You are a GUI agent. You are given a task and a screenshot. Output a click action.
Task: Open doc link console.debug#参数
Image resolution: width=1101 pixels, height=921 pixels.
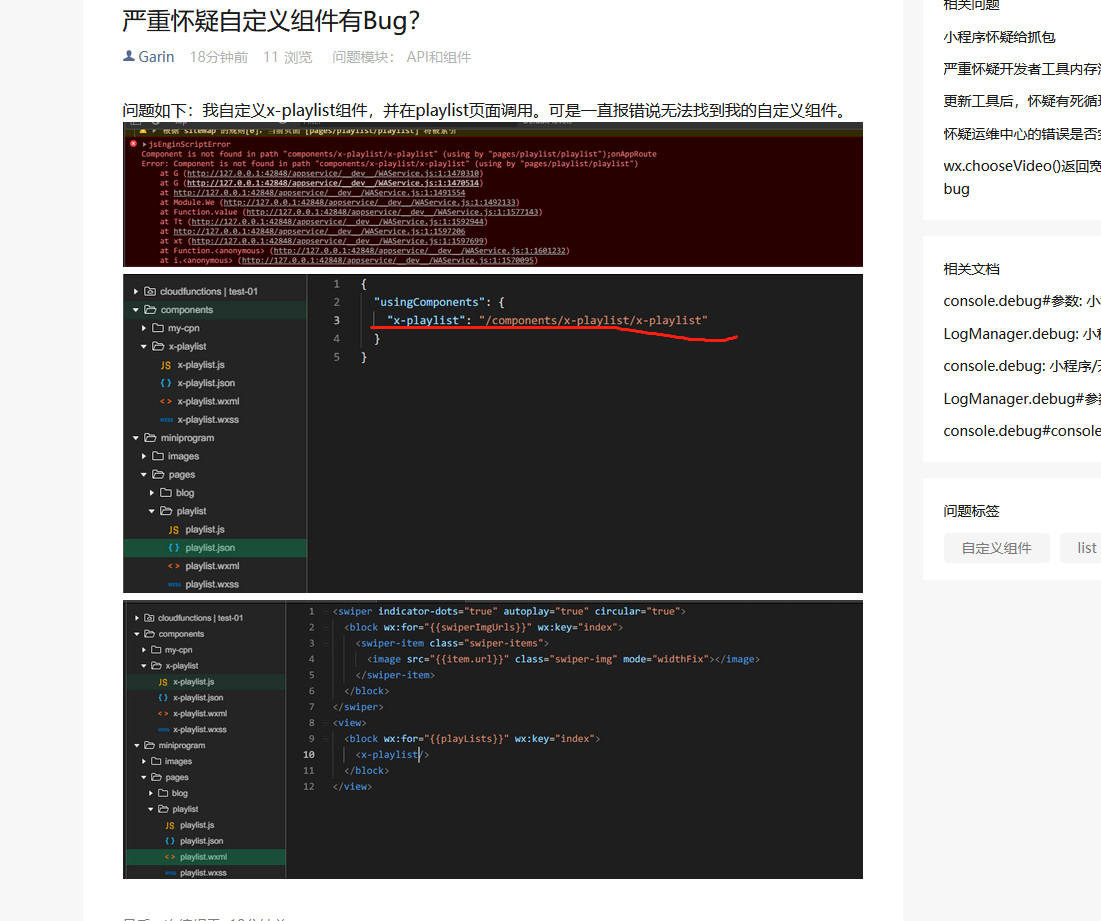(1022, 301)
